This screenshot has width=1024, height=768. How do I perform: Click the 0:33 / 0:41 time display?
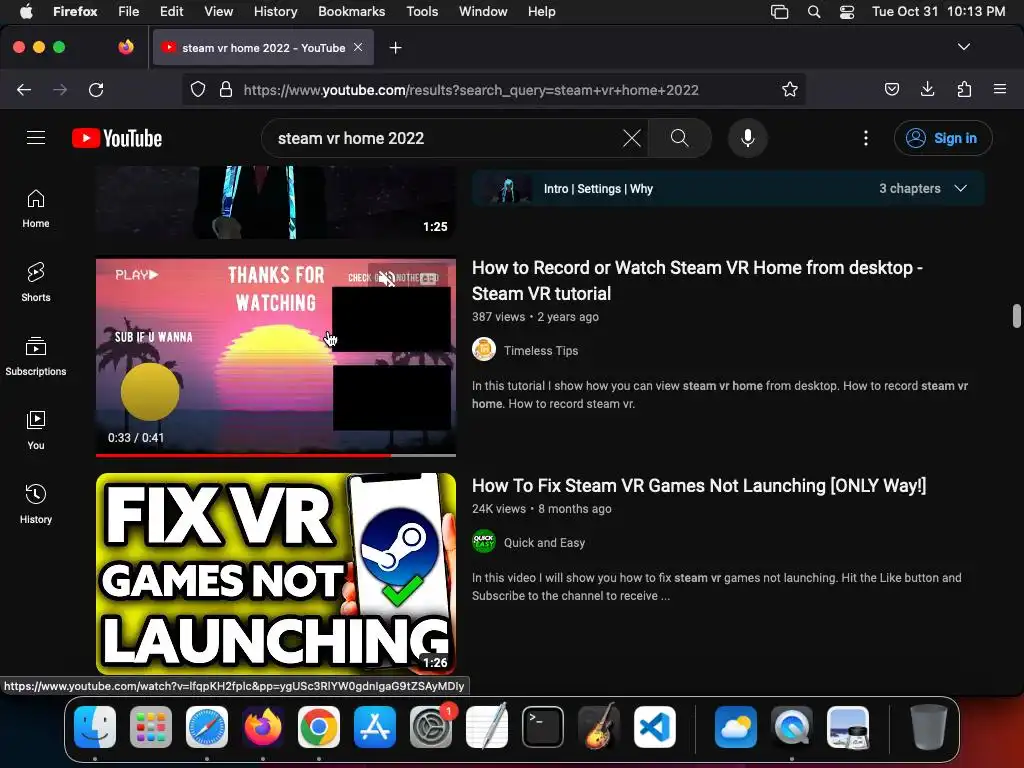(136, 438)
